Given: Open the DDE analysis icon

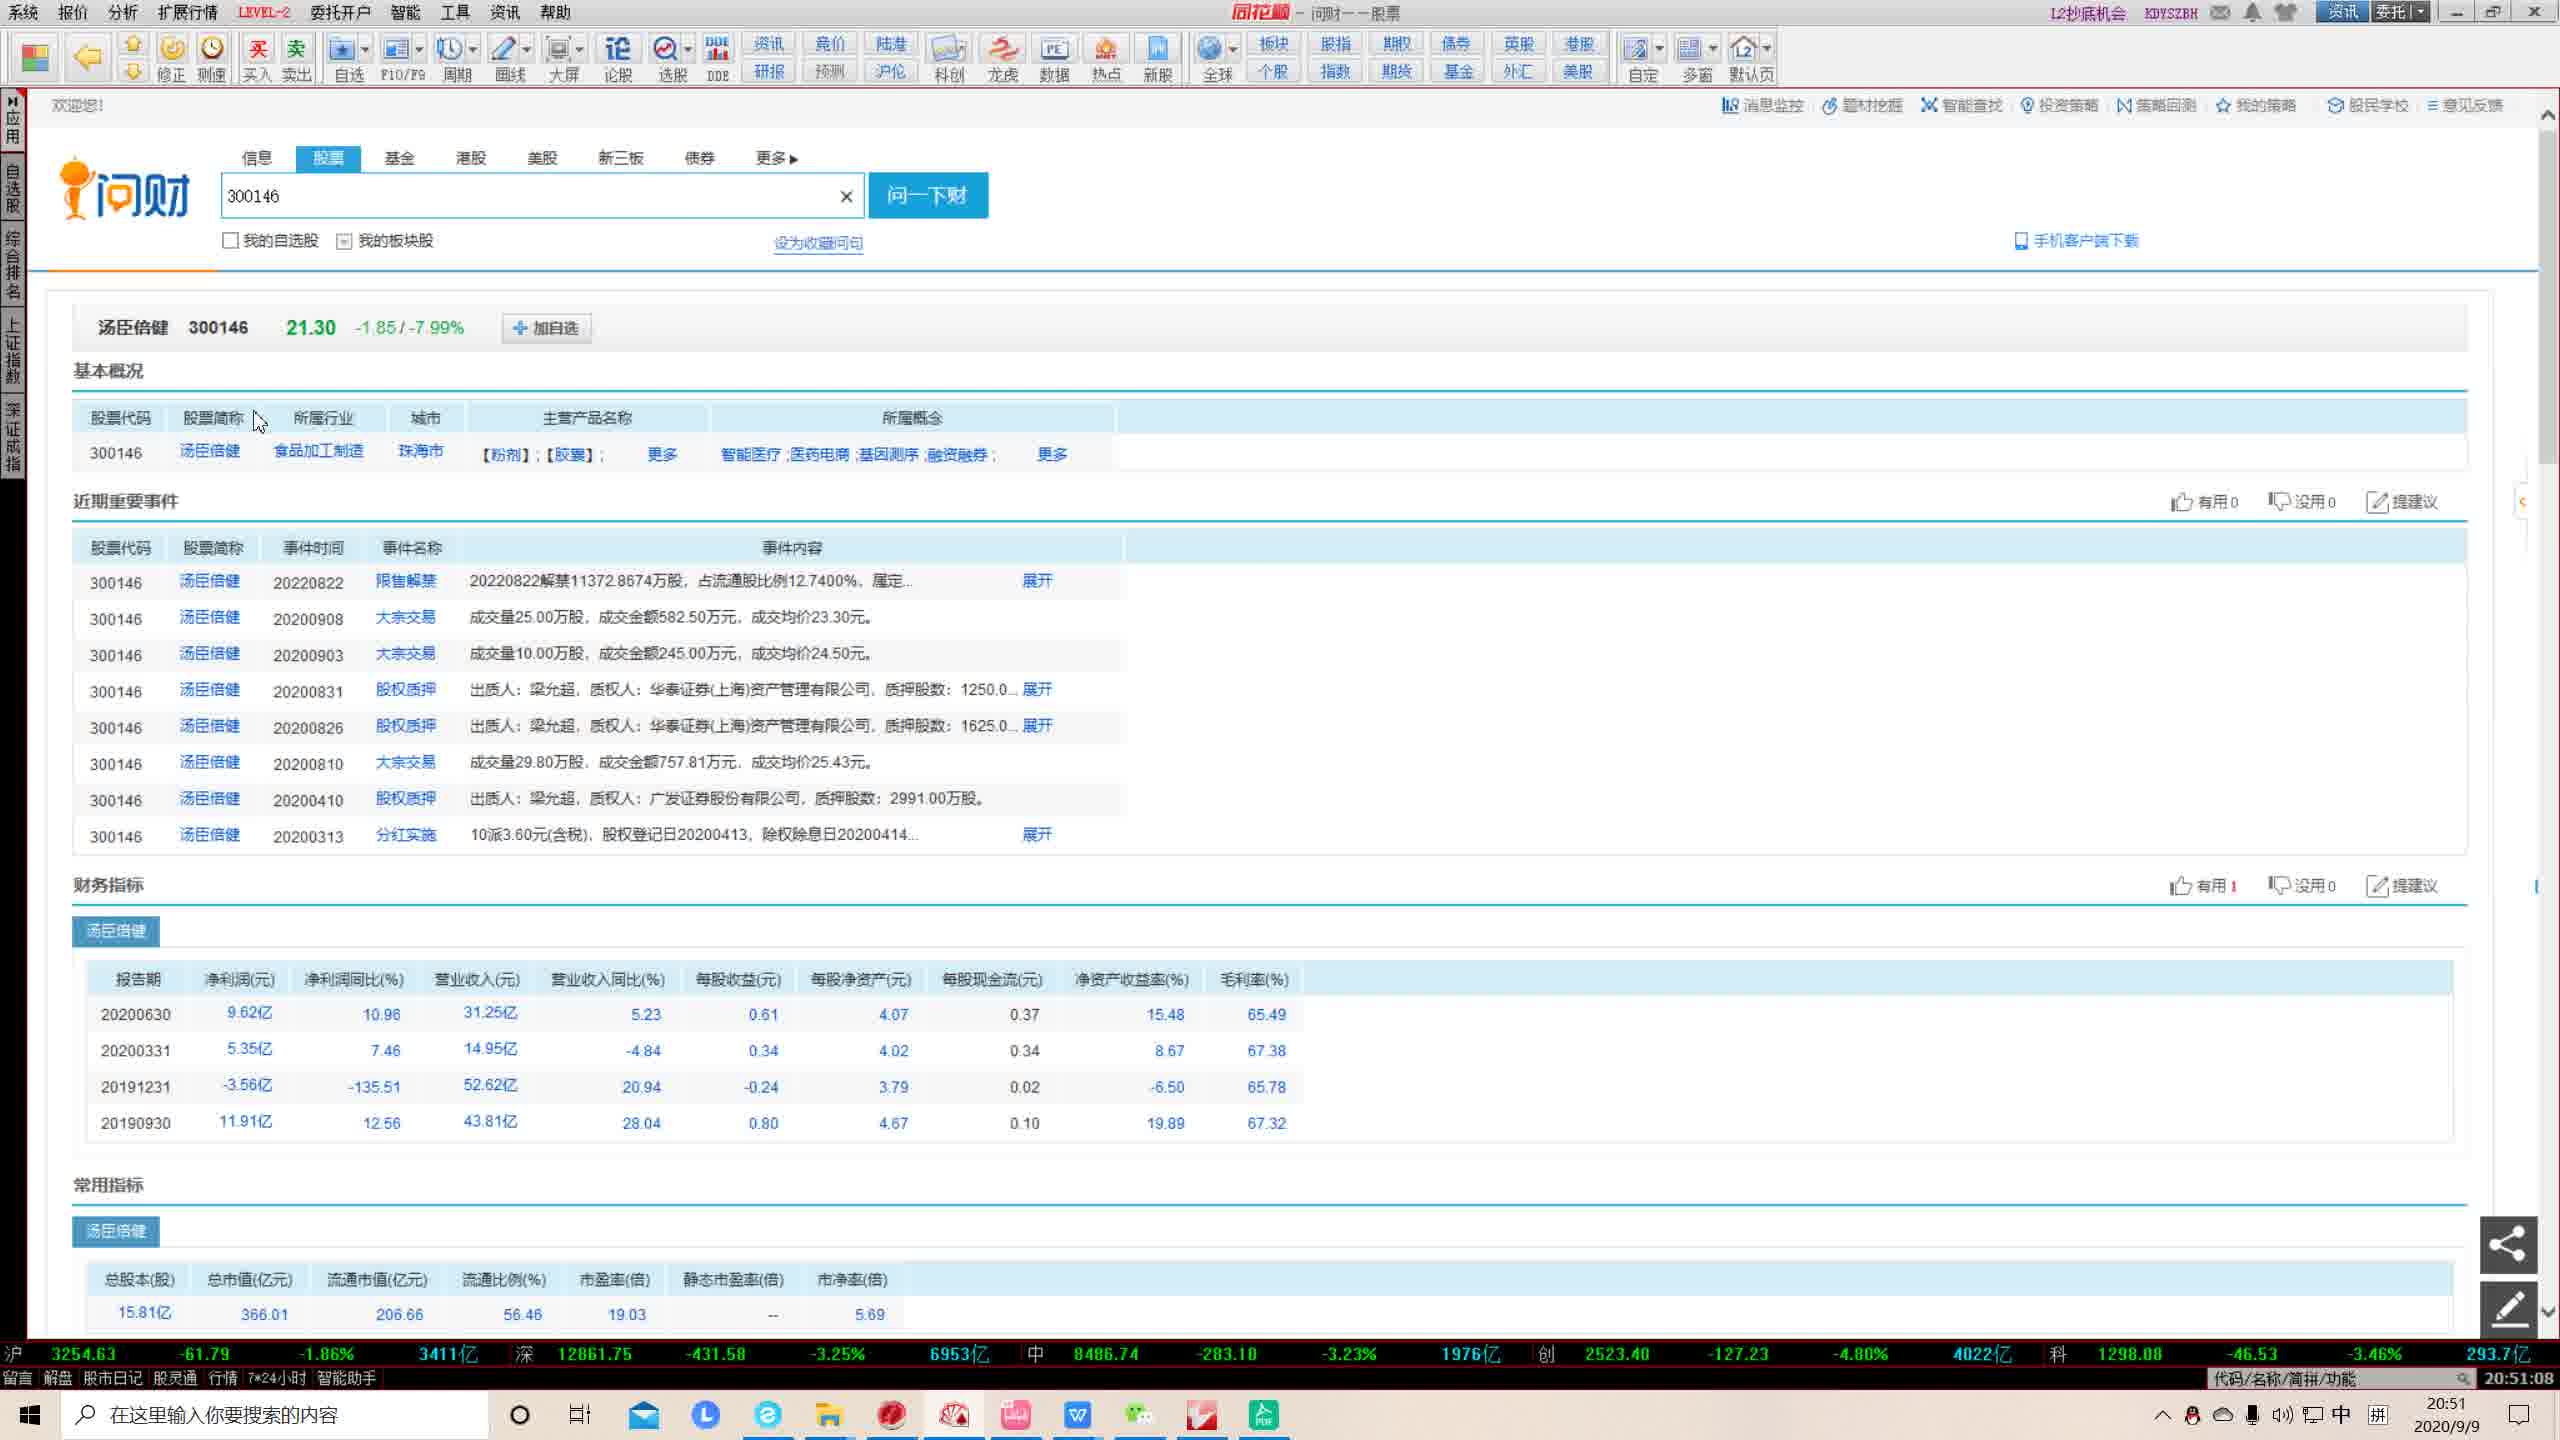Looking at the screenshot, I should 717,58.
